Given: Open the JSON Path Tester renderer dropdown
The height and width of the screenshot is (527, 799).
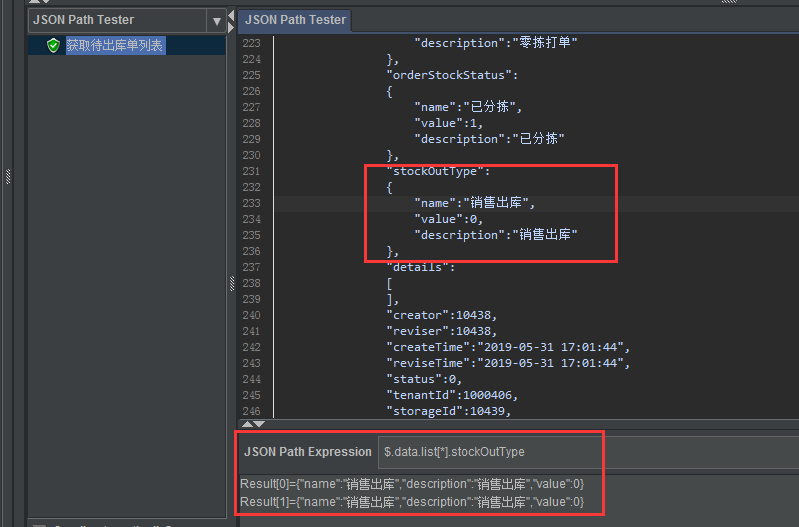Looking at the screenshot, I should click(x=217, y=21).
